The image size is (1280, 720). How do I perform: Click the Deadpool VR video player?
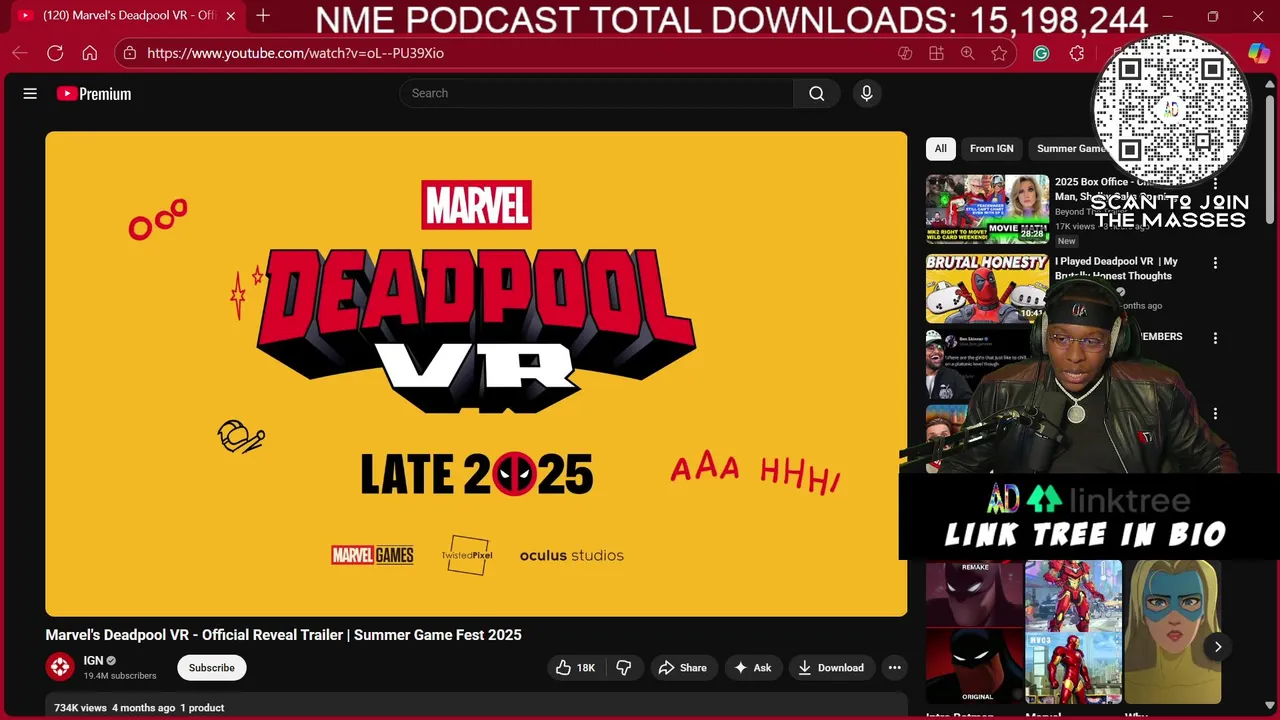pos(476,374)
